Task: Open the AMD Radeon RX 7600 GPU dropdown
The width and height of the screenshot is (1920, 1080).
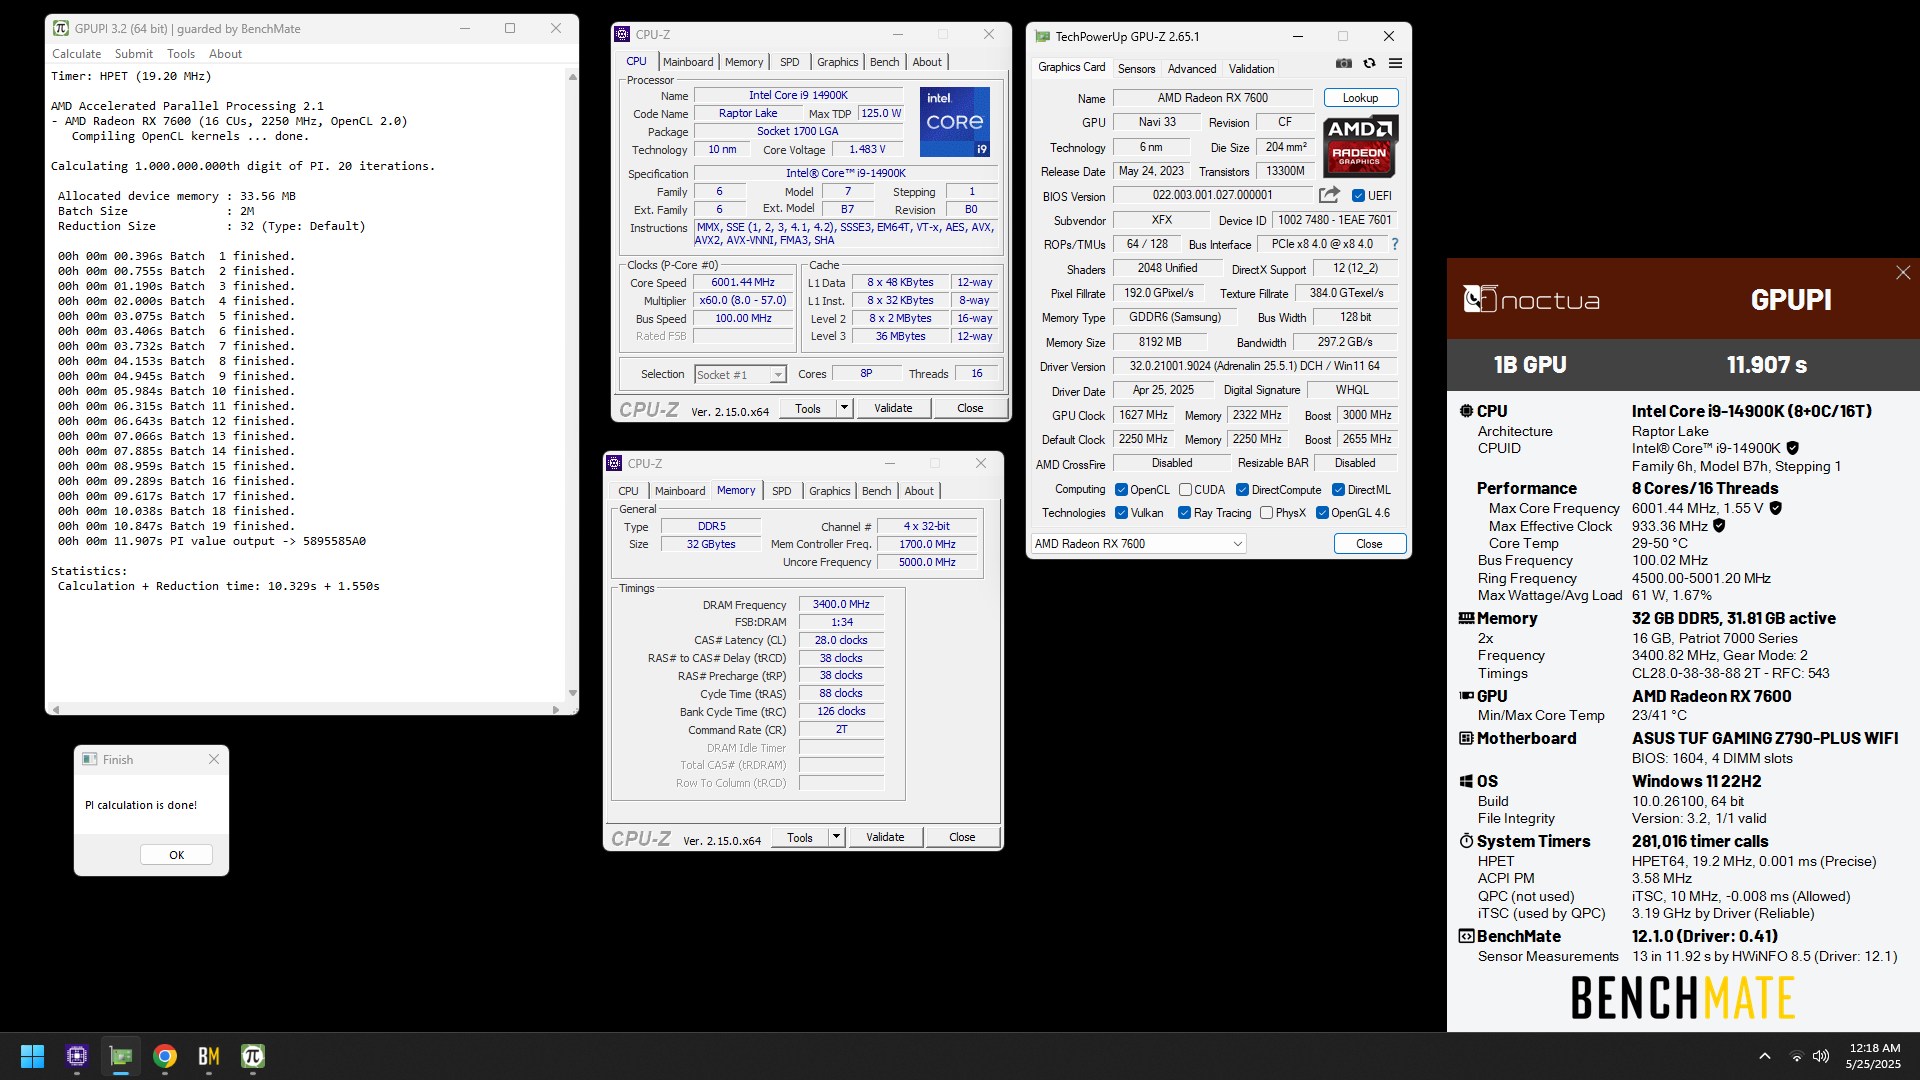Action: [1138, 543]
